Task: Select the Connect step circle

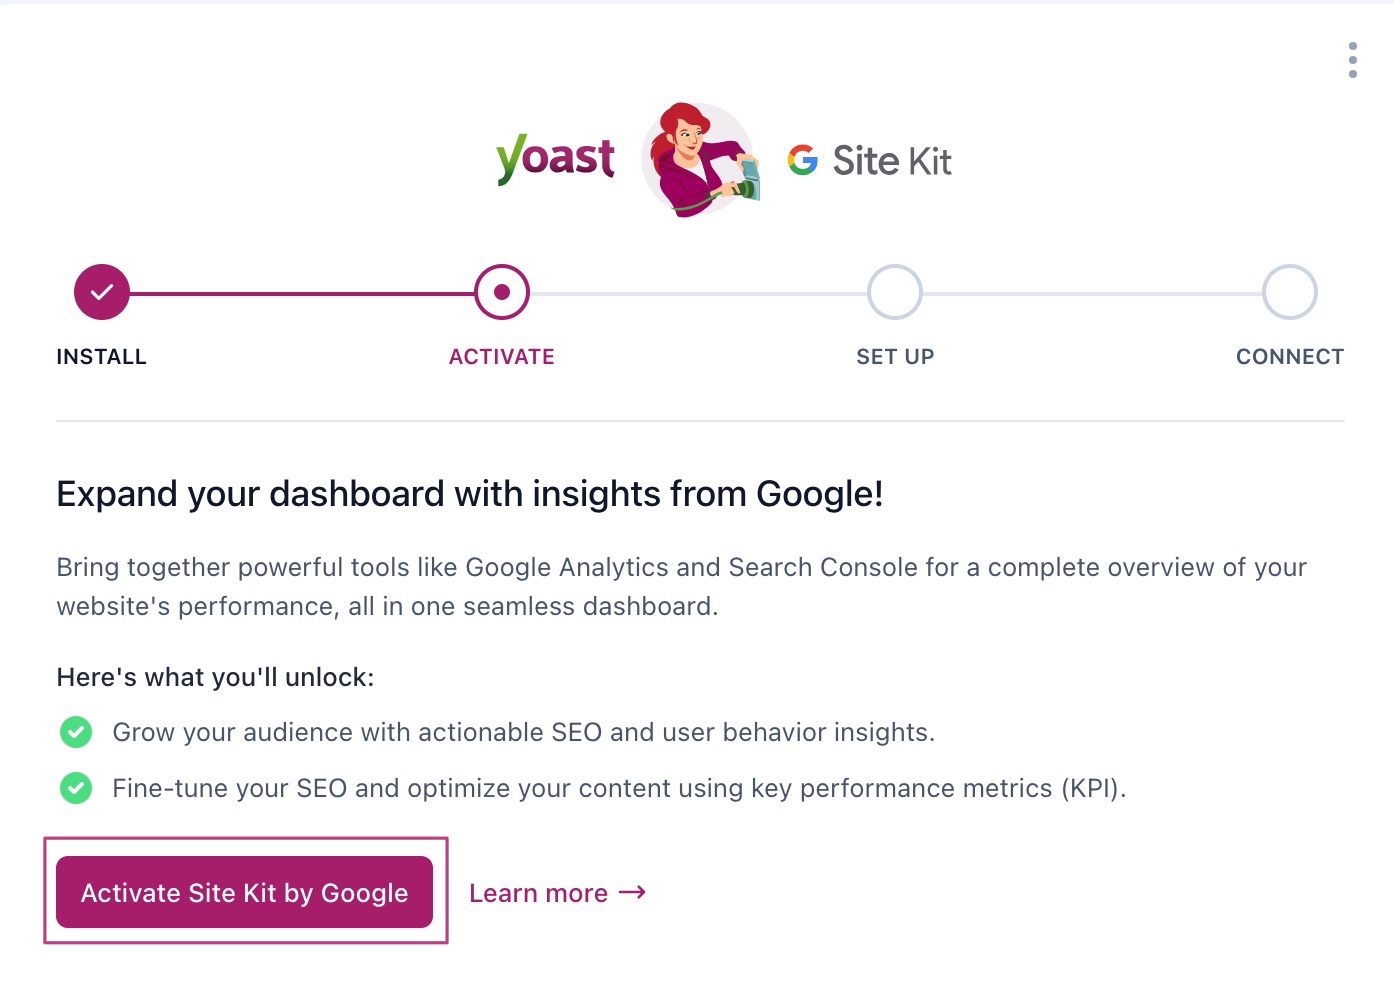Action: point(1289,292)
